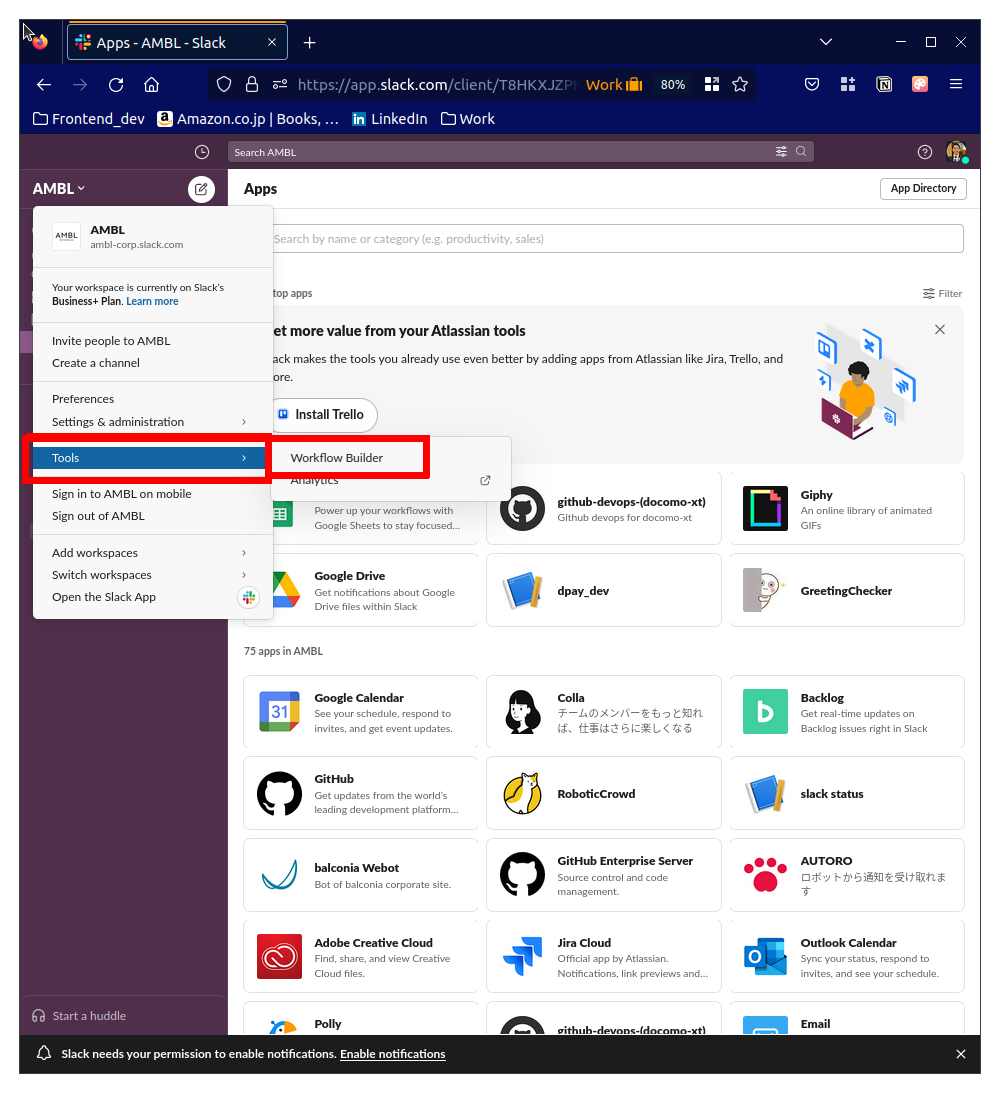Click the tracking protection shield icon
The width and height of the screenshot is (1000, 1093).
click(x=224, y=84)
